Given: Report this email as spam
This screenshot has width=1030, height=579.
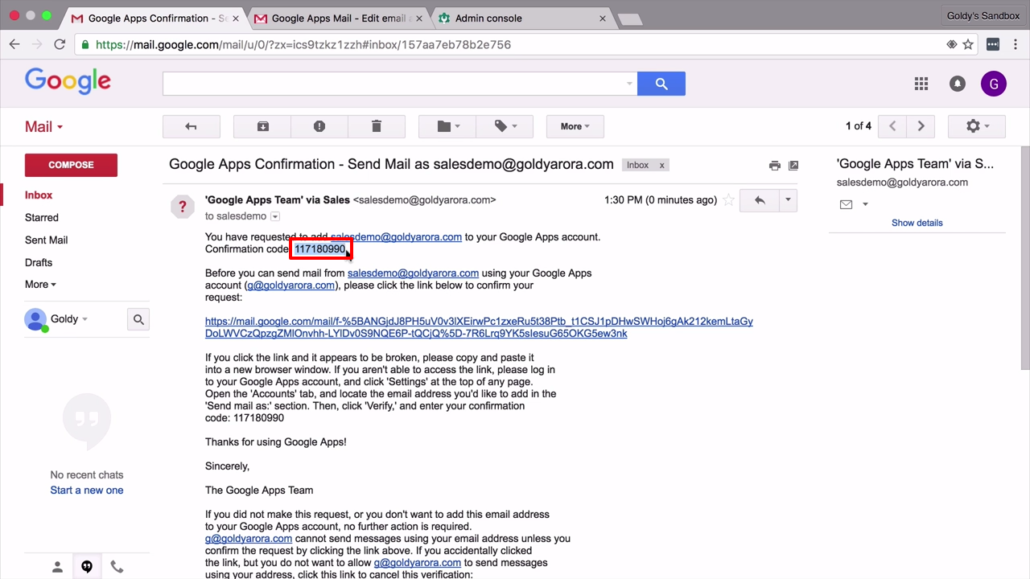Looking at the screenshot, I should pos(319,126).
